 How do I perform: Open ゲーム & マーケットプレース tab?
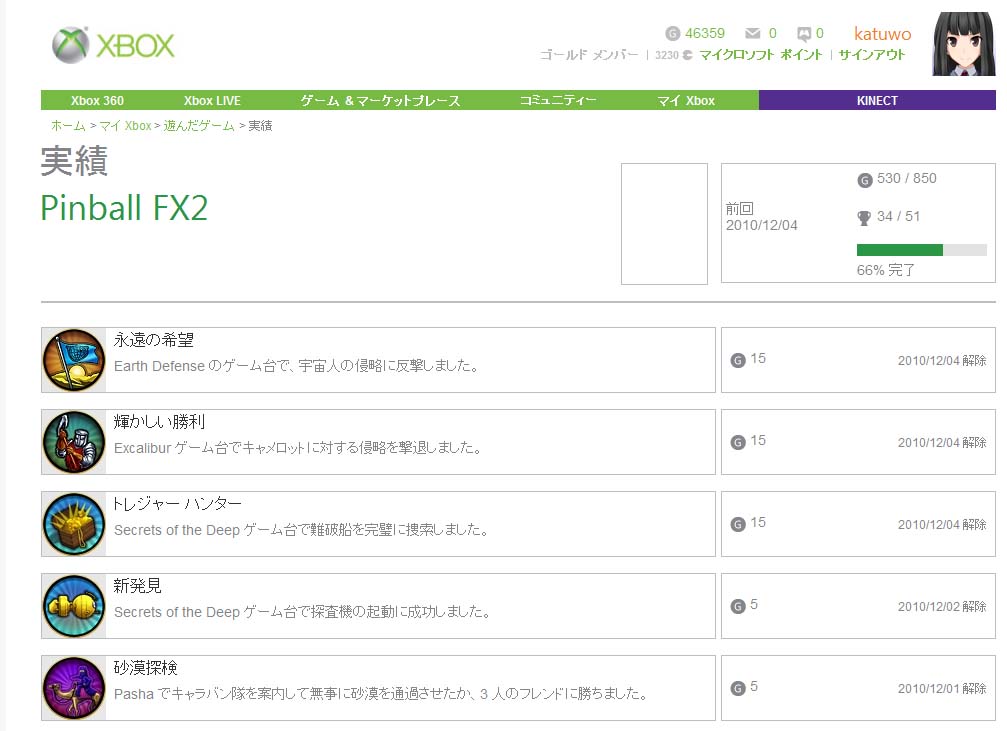coord(380,101)
